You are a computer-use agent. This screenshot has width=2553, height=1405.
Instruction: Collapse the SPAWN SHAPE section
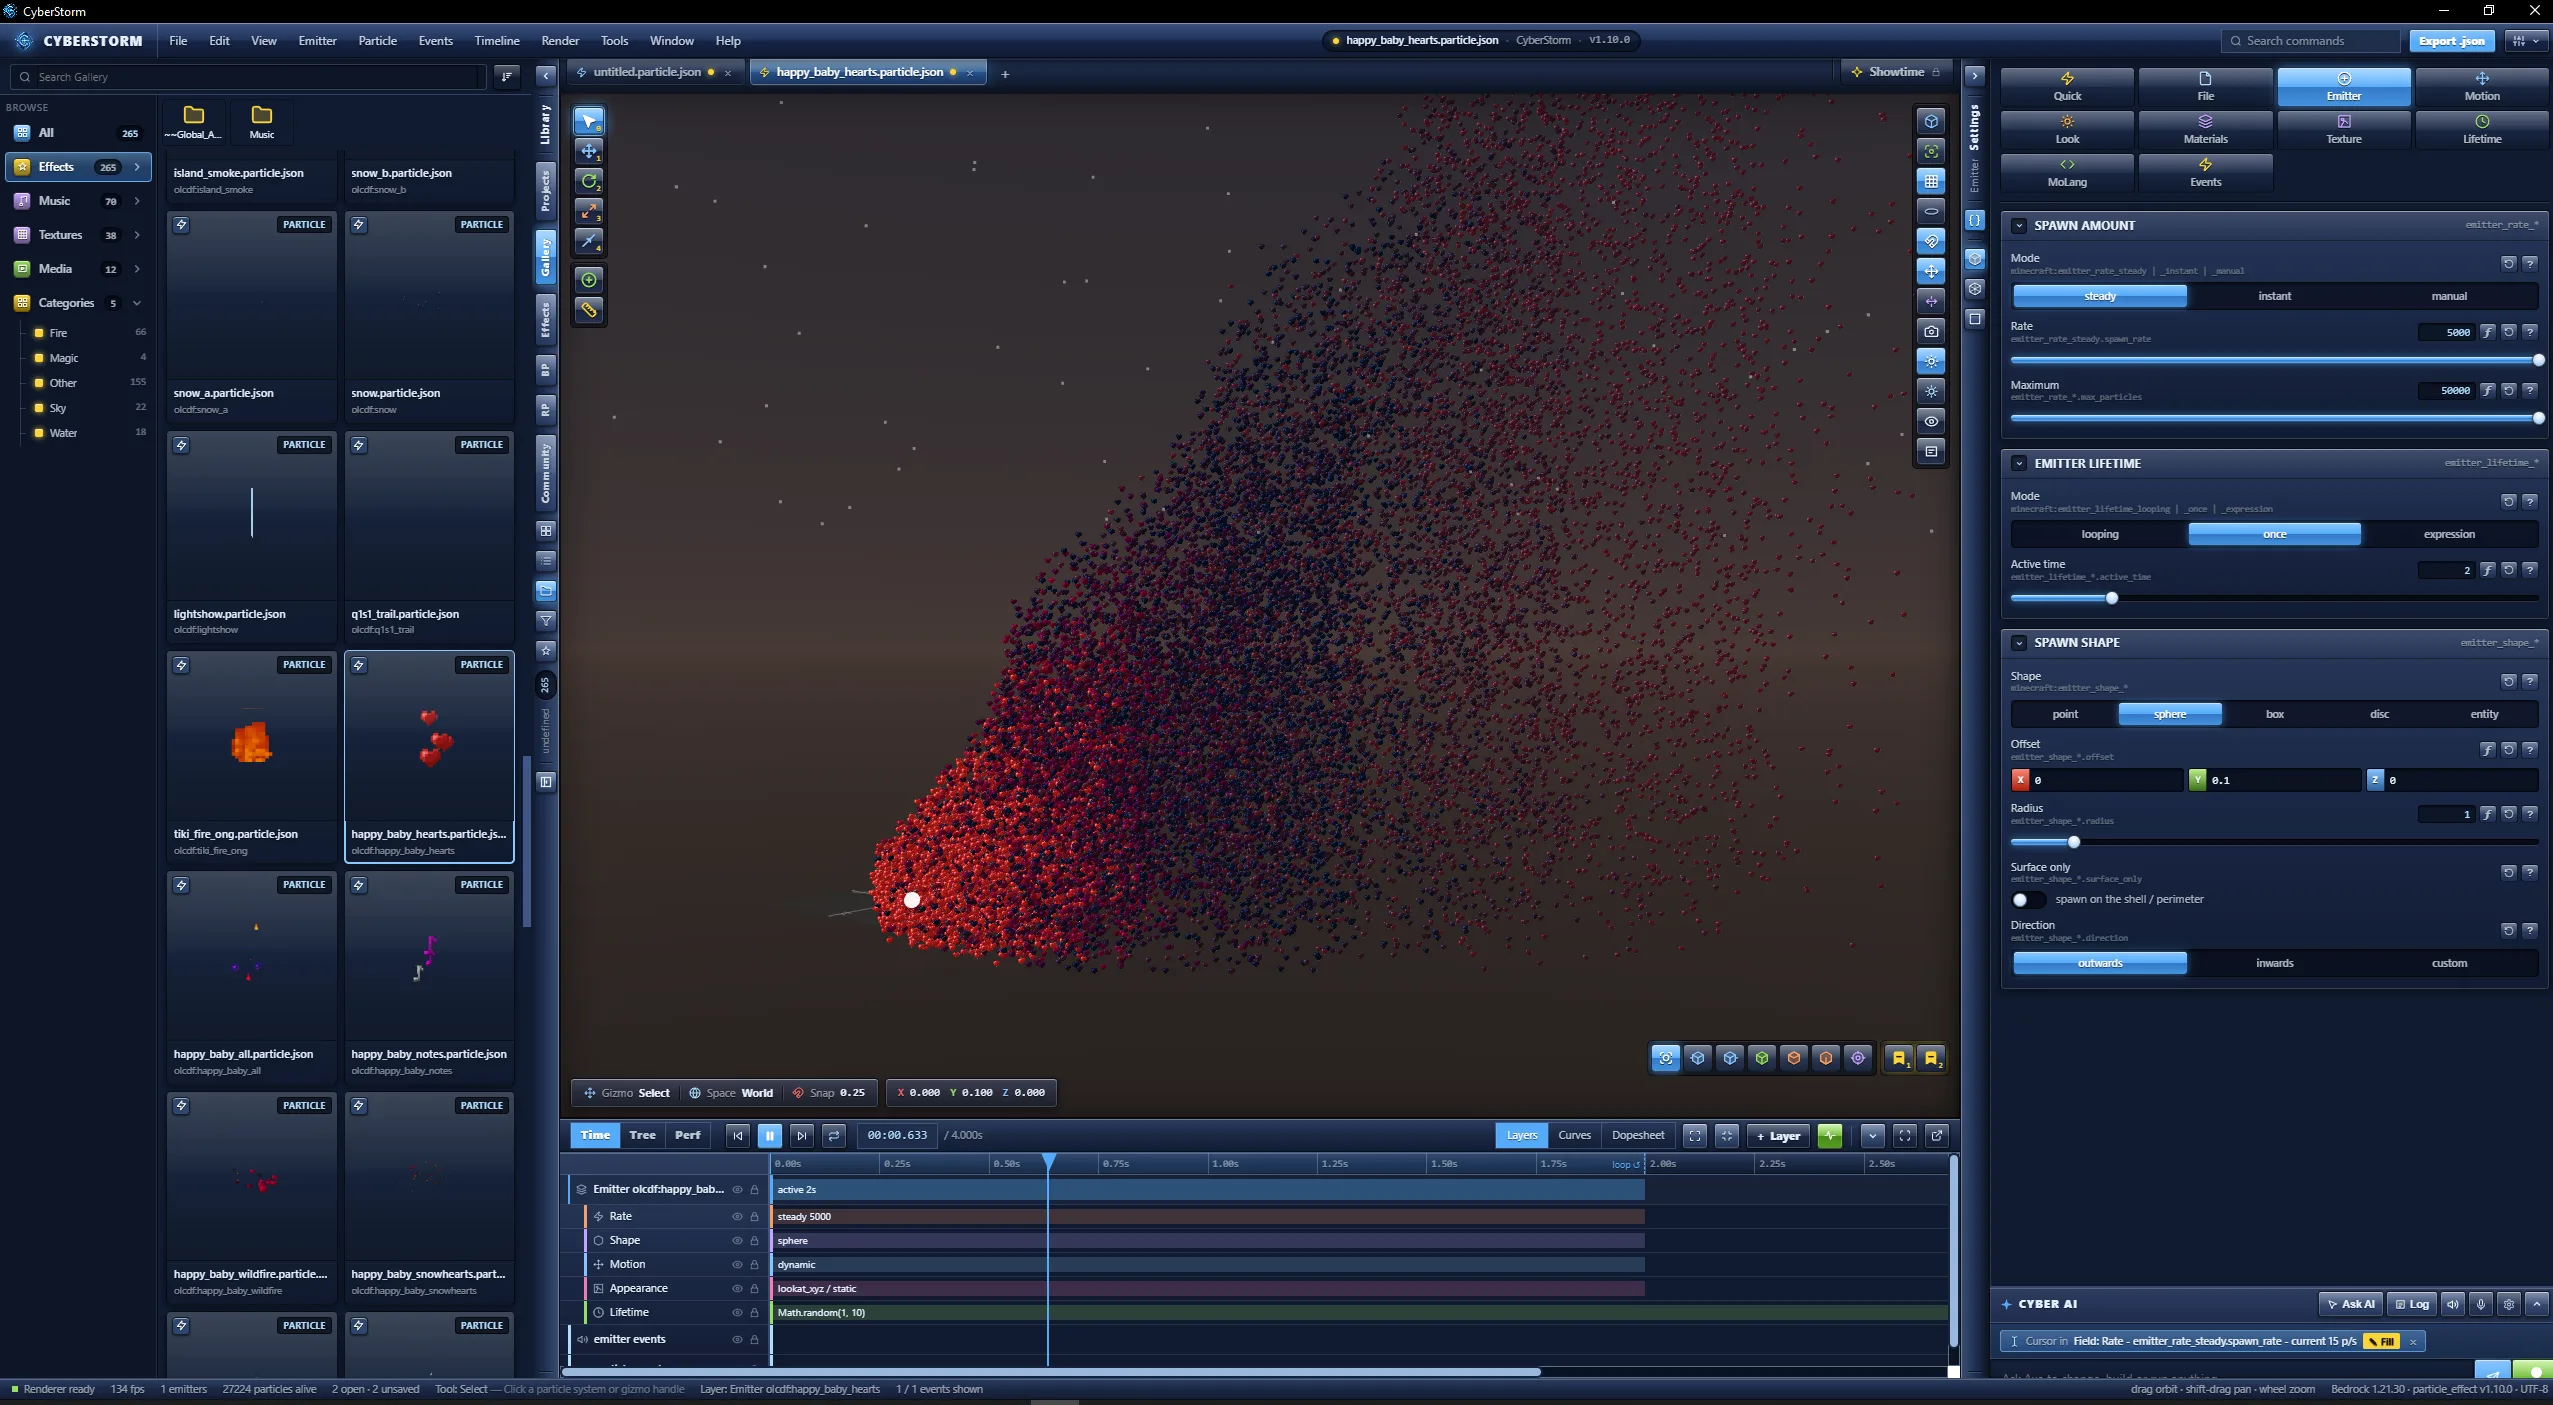(2019, 643)
